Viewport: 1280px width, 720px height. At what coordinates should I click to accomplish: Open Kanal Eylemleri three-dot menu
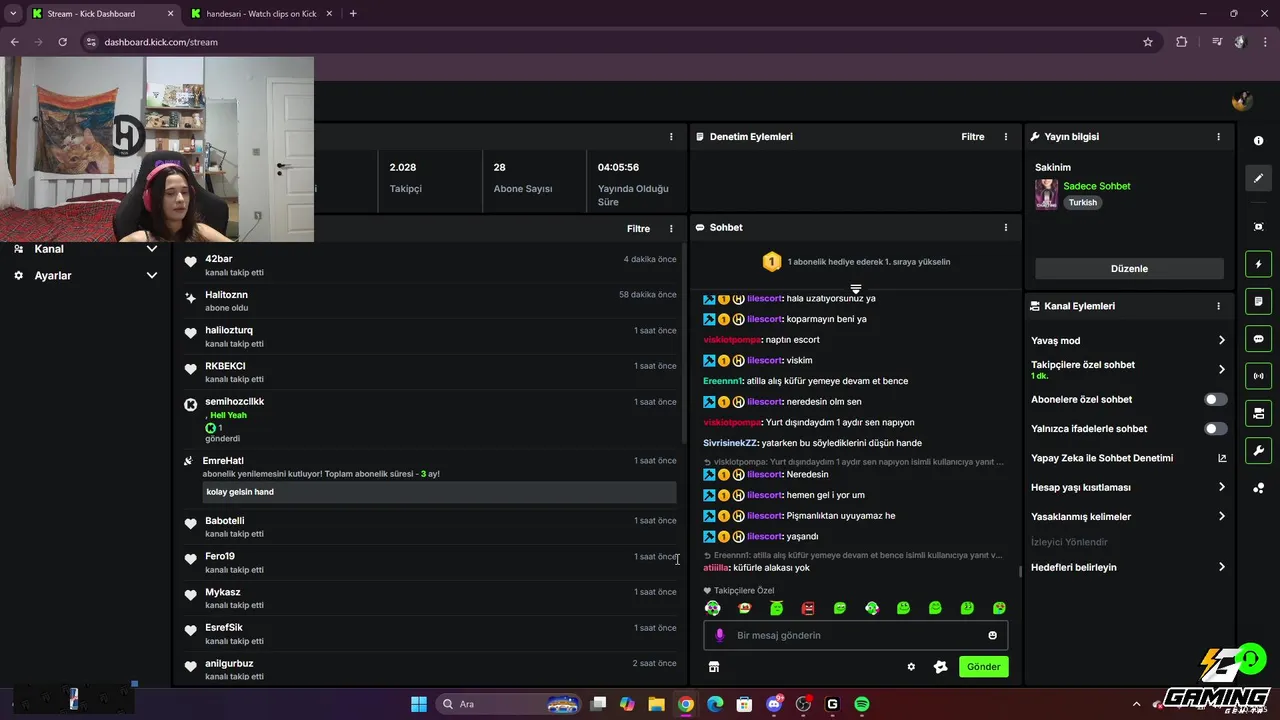click(x=1218, y=306)
